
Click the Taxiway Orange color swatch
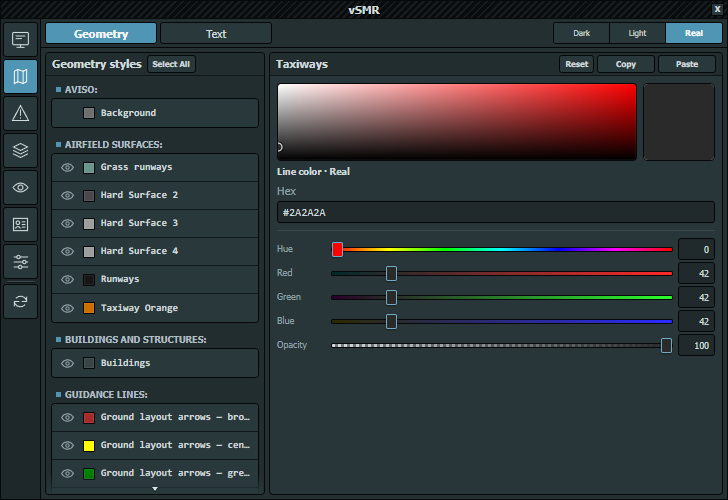click(x=89, y=308)
